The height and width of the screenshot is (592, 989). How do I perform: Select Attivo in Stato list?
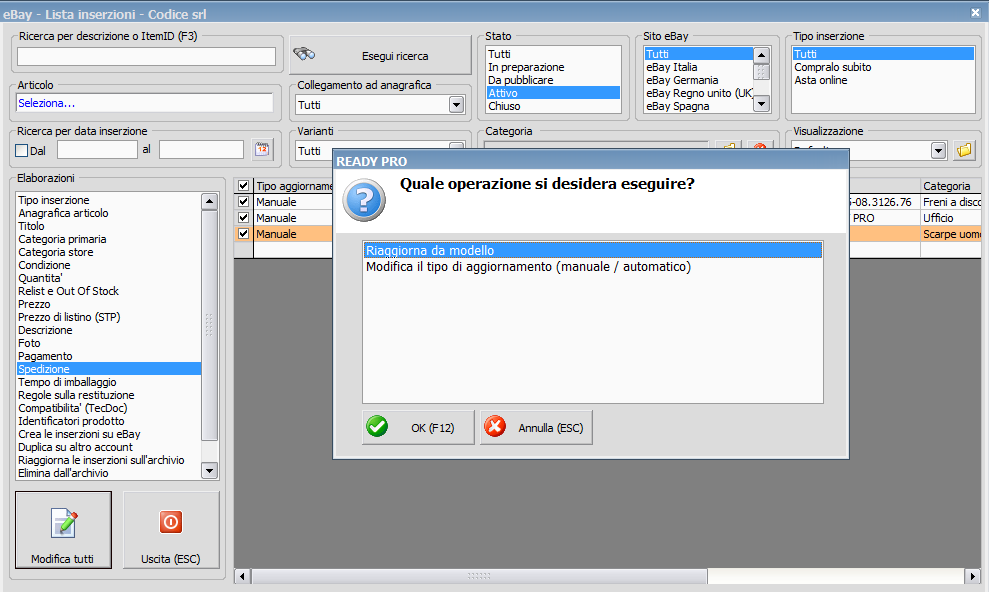pyautogui.click(x=553, y=93)
